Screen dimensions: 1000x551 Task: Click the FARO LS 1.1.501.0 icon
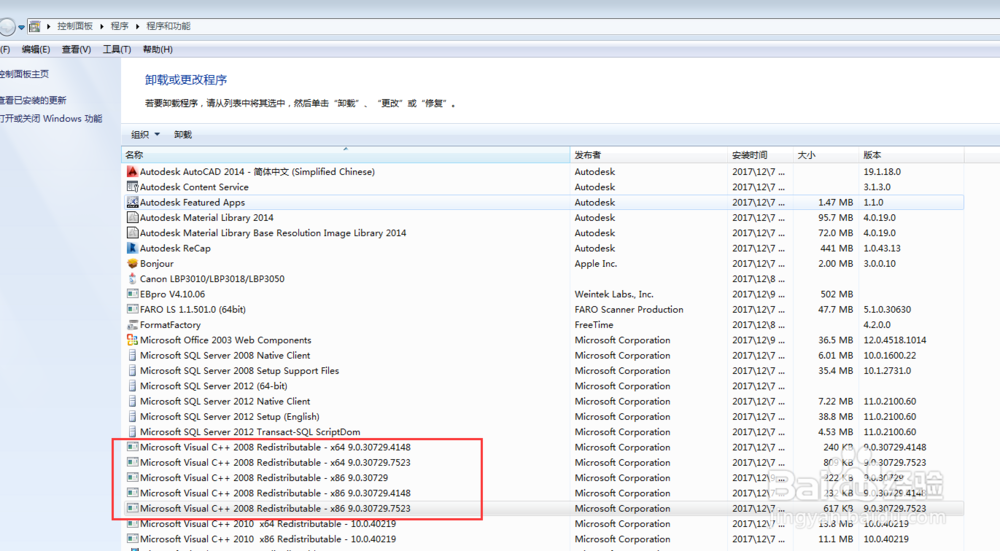tap(133, 309)
